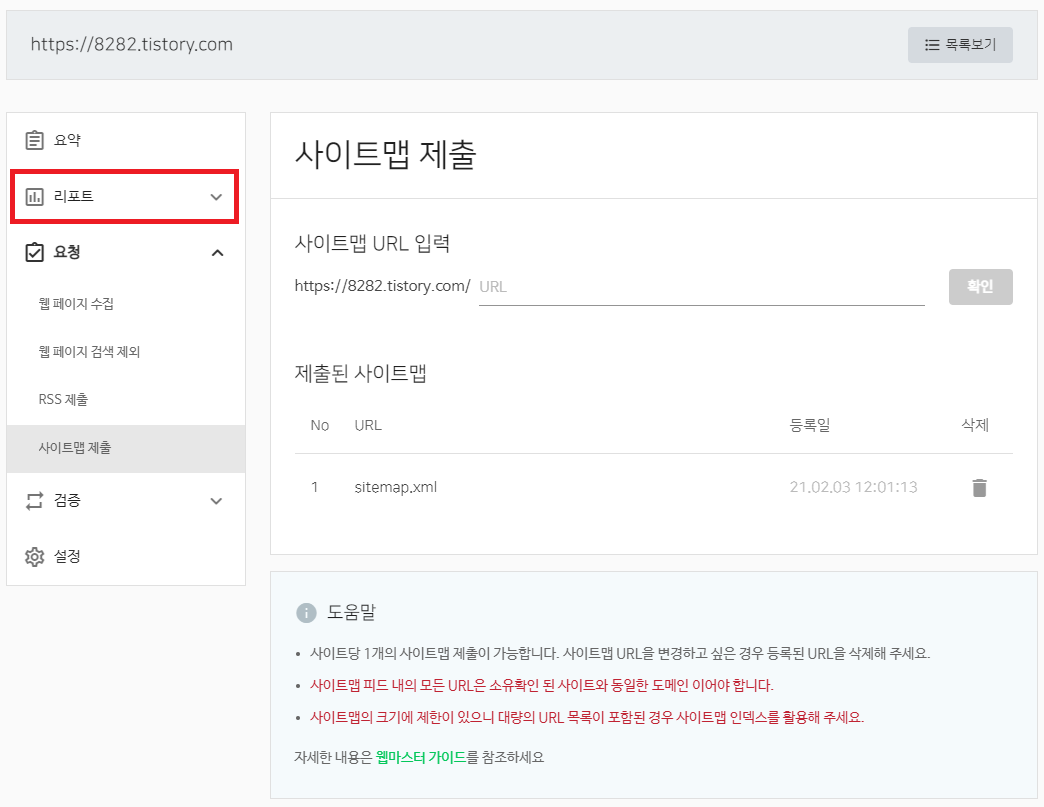Click the 검증 loop arrows icon
The image size is (1044, 807).
tap(35, 501)
